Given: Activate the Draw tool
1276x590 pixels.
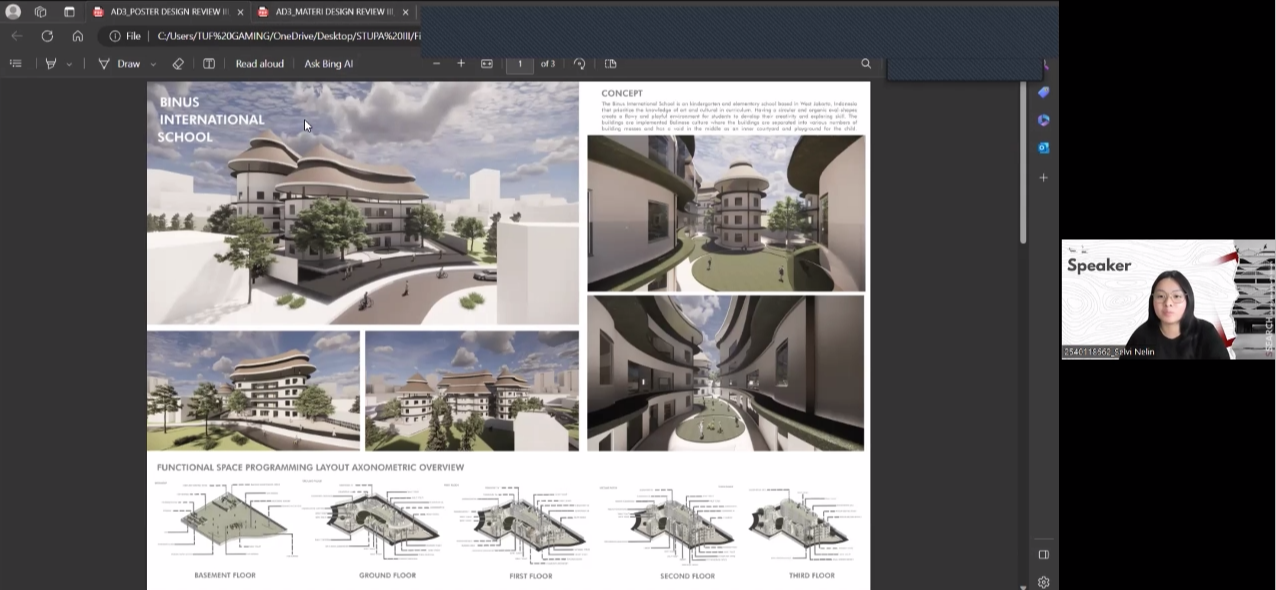Looking at the screenshot, I should pos(119,63).
